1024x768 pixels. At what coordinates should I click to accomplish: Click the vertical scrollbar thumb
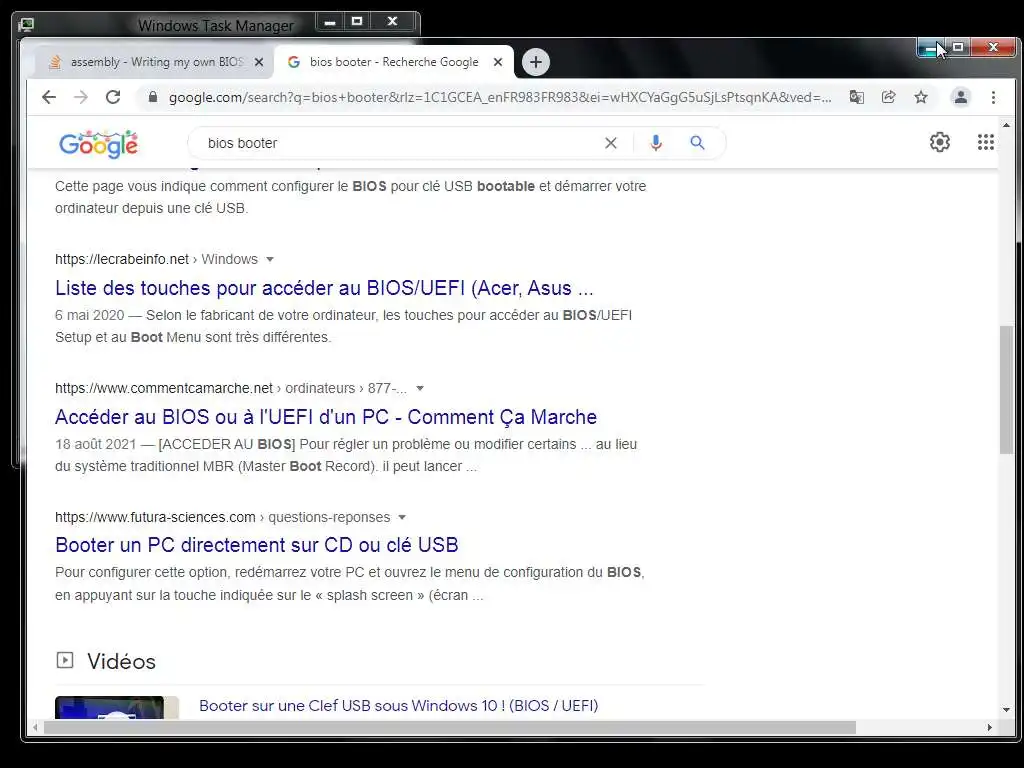pos(1006,389)
